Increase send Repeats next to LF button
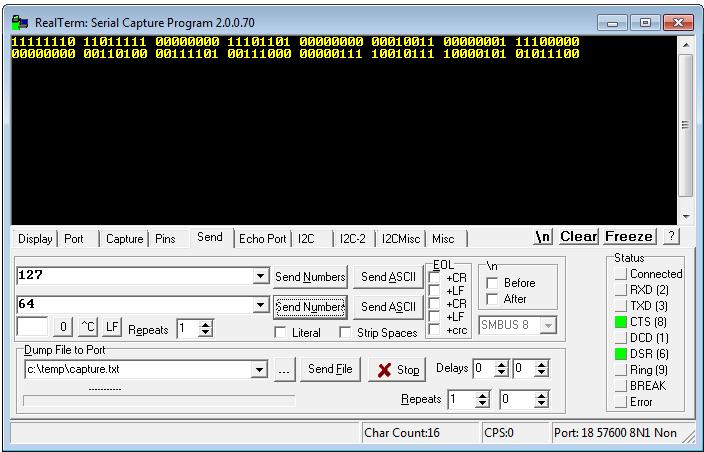This screenshot has height=452, width=704. point(206,325)
